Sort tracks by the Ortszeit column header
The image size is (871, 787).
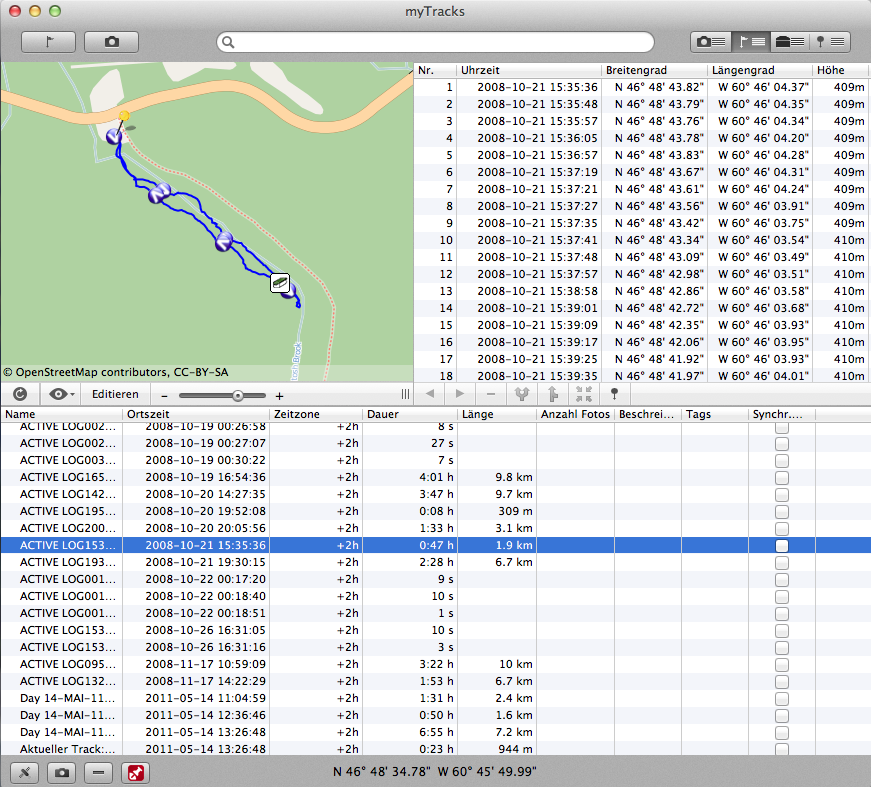point(196,414)
